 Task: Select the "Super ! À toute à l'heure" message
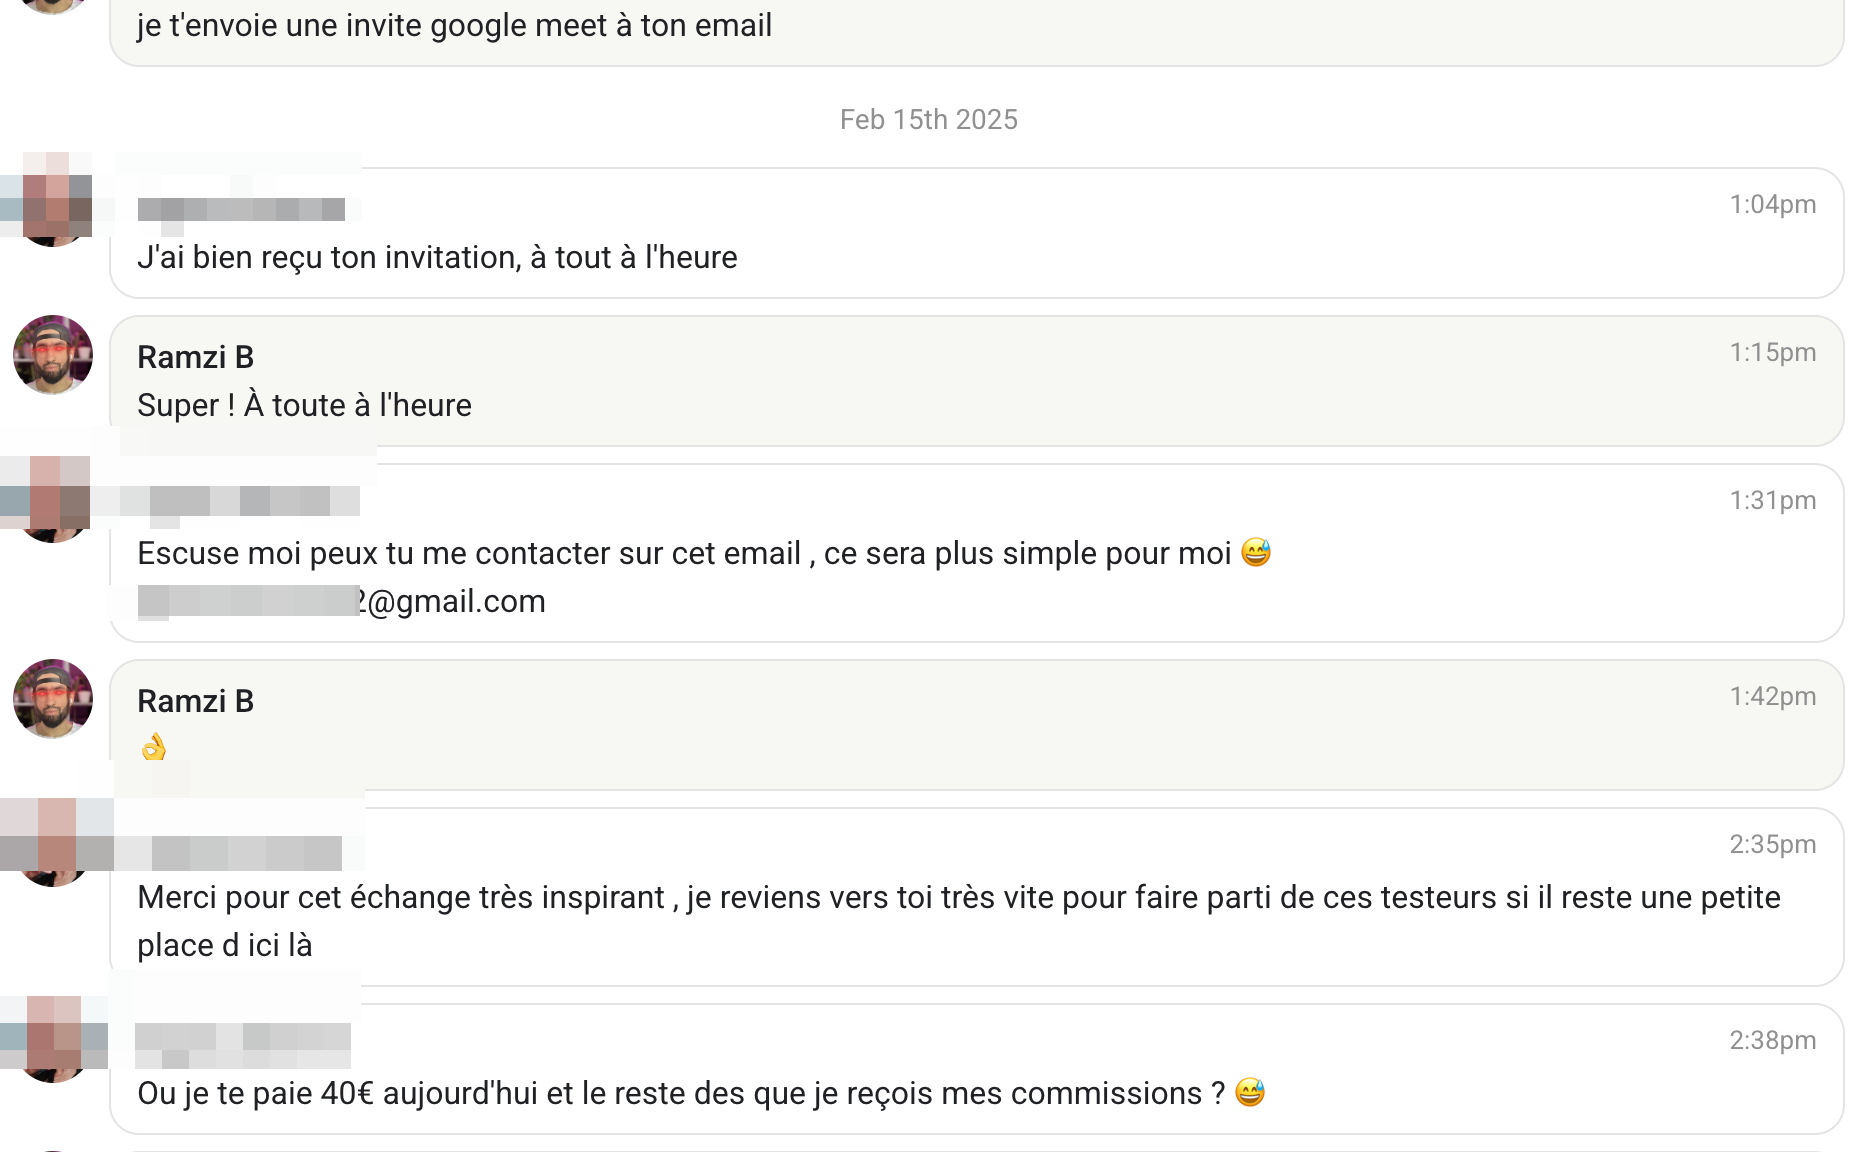pyautogui.click(x=304, y=405)
